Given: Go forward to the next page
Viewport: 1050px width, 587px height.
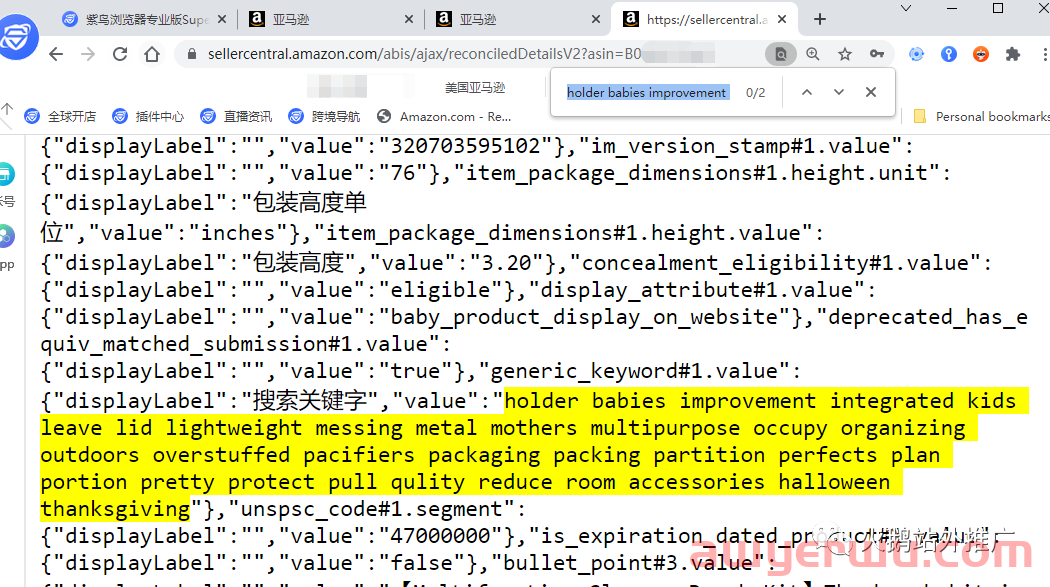Looking at the screenshot, I should (88, 54).
